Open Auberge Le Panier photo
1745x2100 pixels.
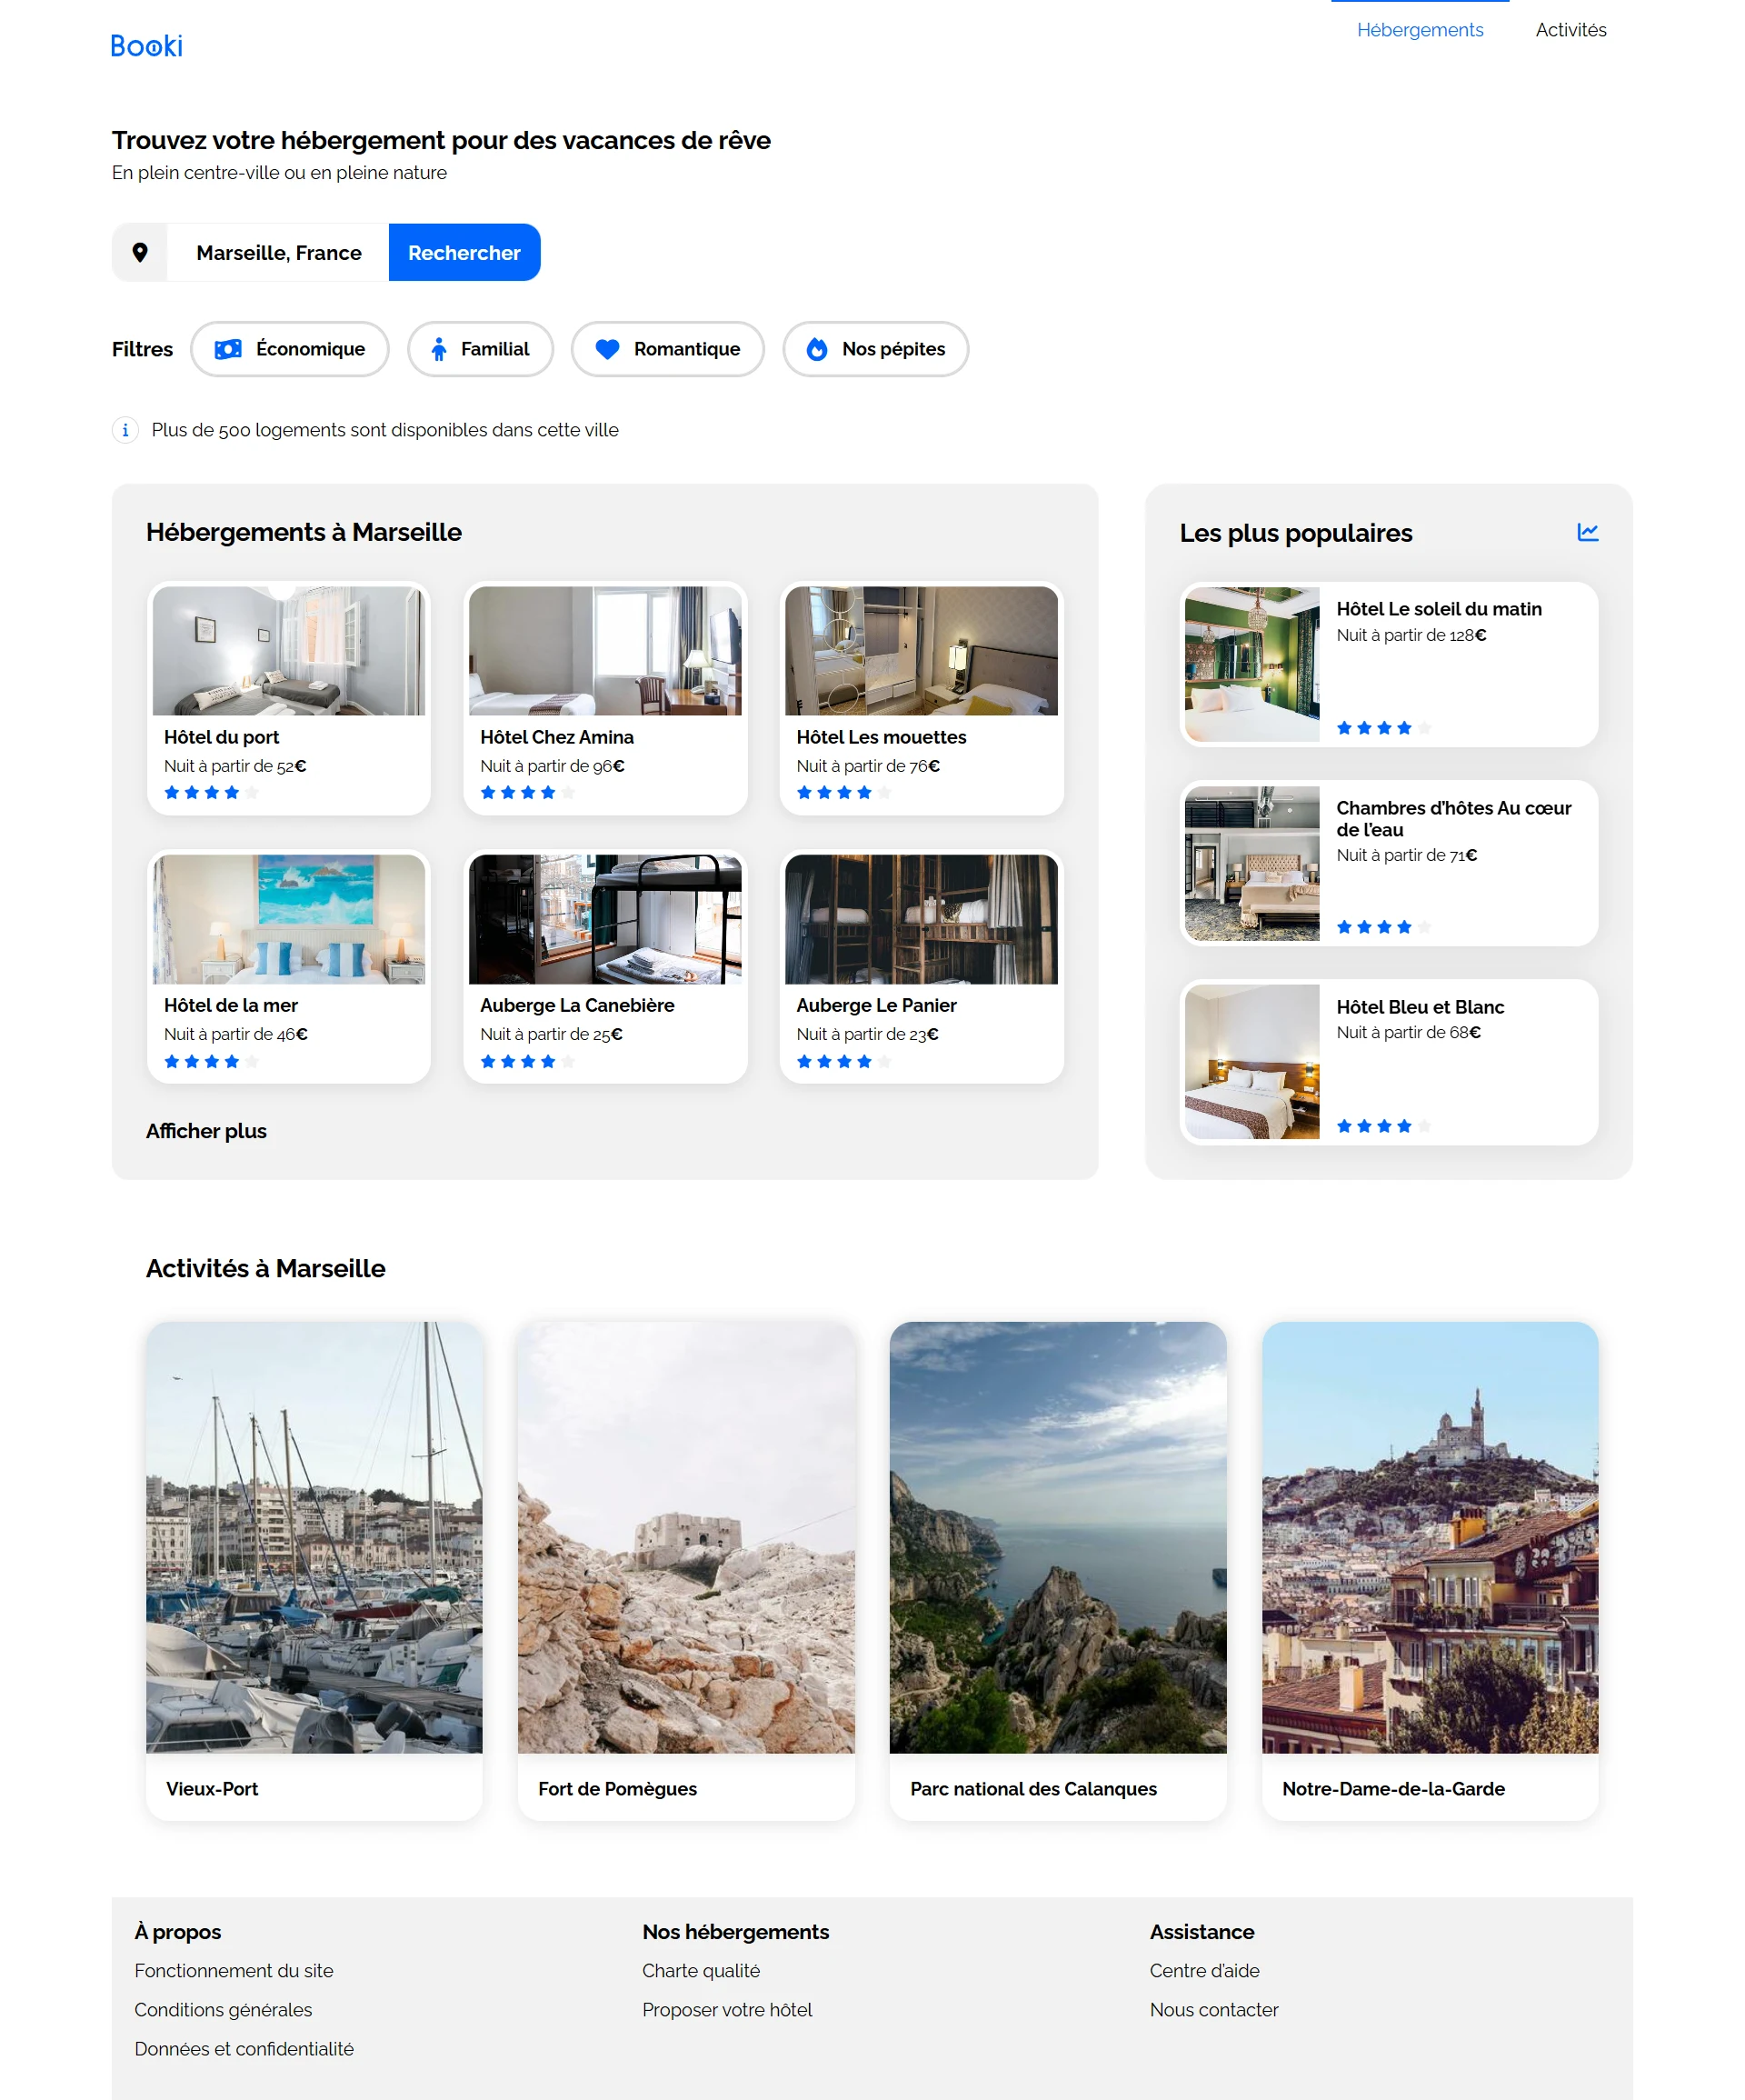pyautogui.click(x=921, y=919)
